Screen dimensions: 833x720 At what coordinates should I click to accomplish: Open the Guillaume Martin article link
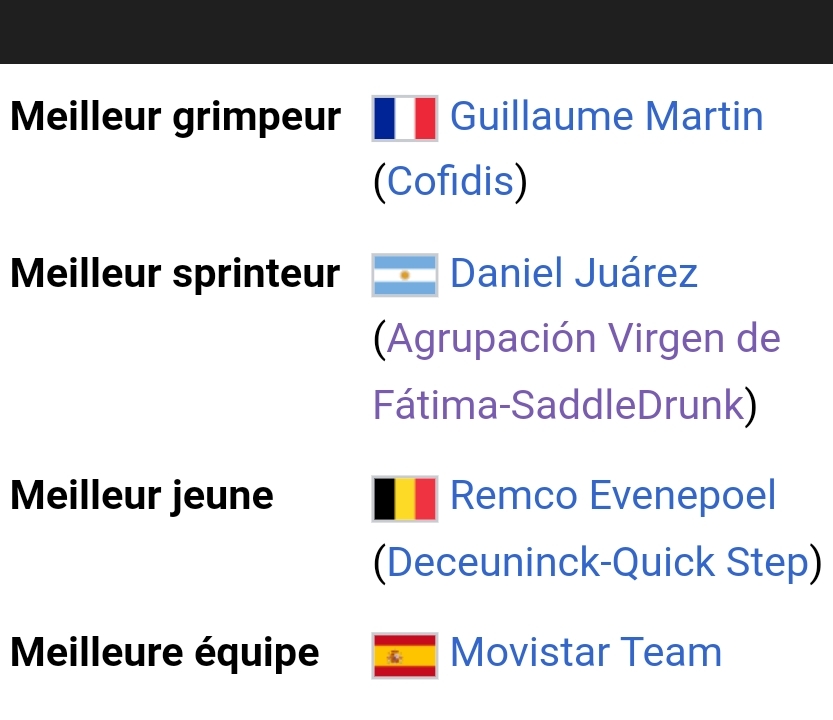[606, 117]
